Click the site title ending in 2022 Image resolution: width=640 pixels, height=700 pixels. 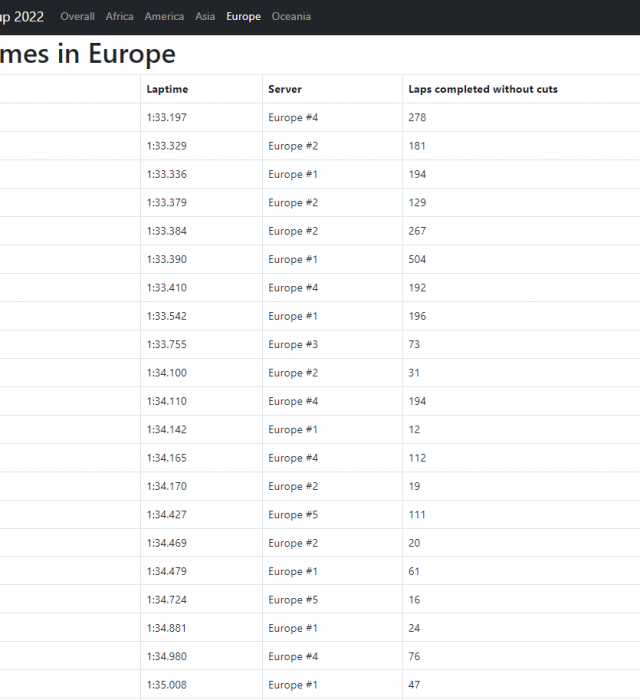(22, 17)
